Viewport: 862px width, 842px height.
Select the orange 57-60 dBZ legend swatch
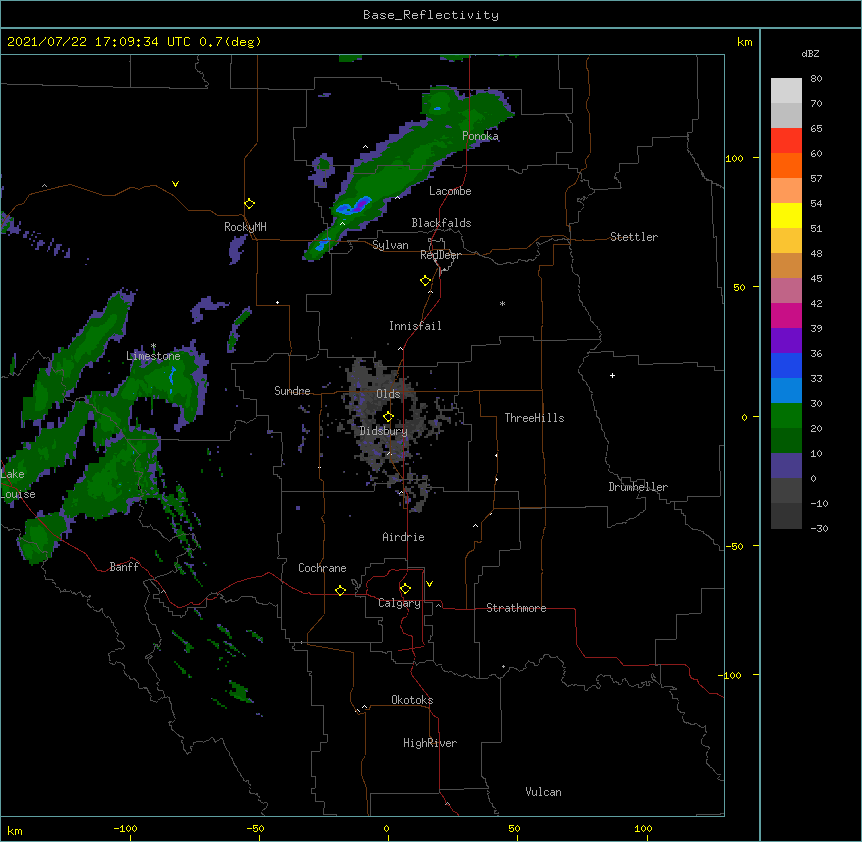pos(786,165)
